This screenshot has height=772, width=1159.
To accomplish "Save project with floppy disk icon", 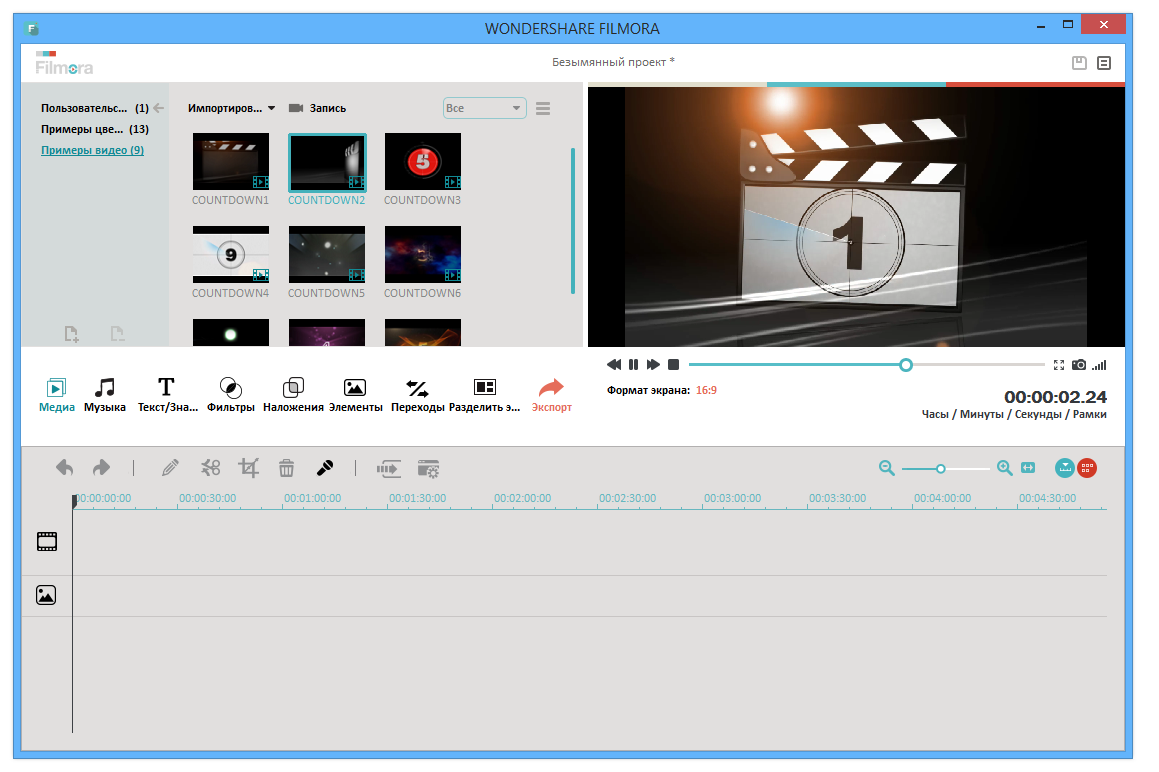I will pyautogui.click(x=1079, y=63).
